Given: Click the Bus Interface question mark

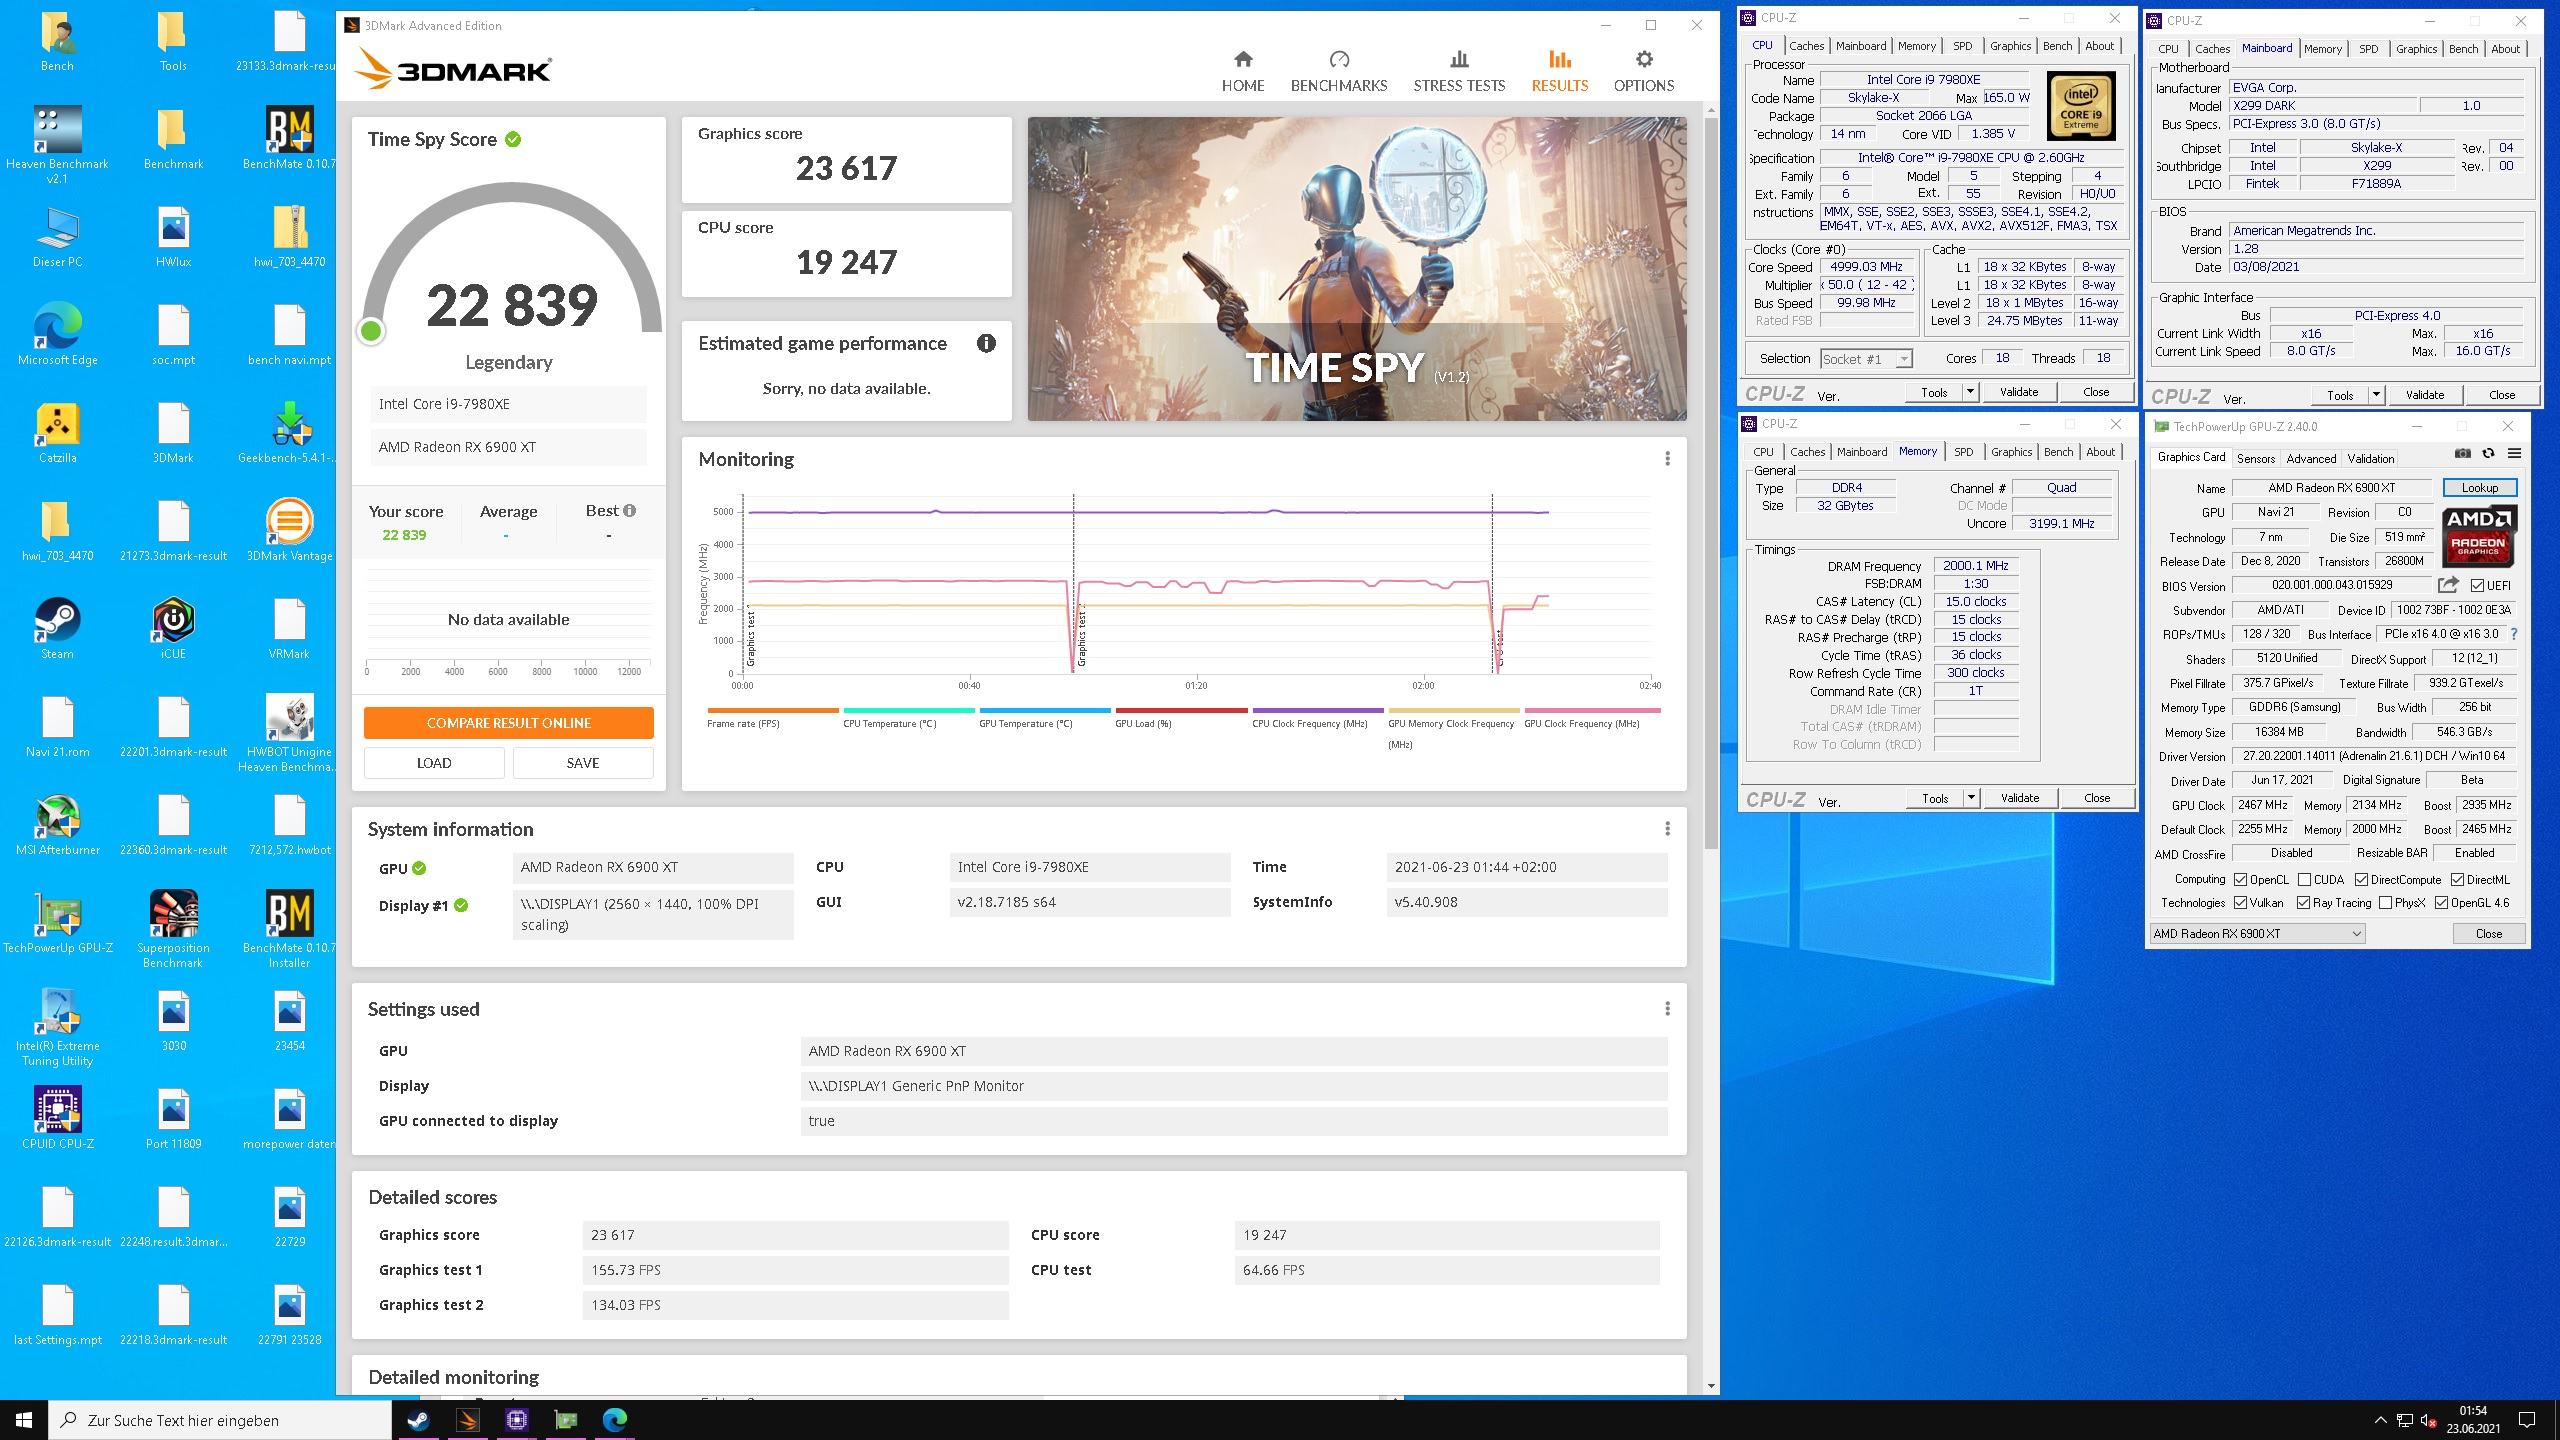Looking at the screenshot, I should (x=2514, y=634).
